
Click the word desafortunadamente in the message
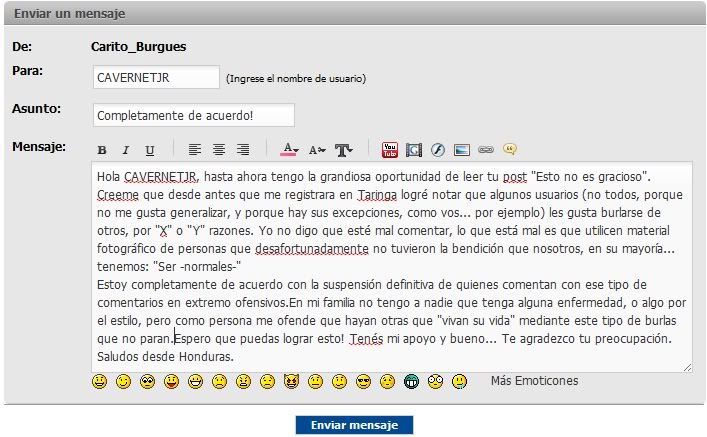pyautogui.click(x=312, y=248)
